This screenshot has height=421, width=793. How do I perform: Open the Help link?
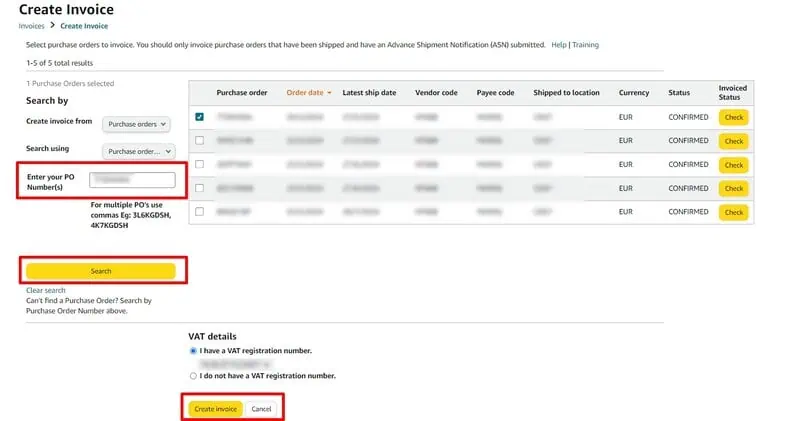pos(559,45)
